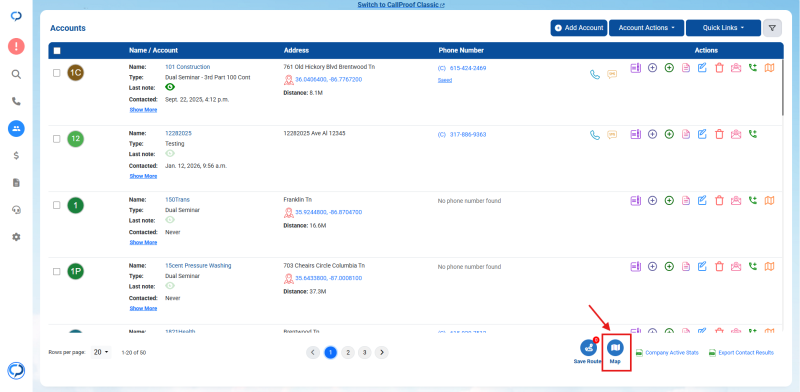Screen dimensions: 800x392
Task: Edit the 101 Construction account
Action: coord(703,67)
